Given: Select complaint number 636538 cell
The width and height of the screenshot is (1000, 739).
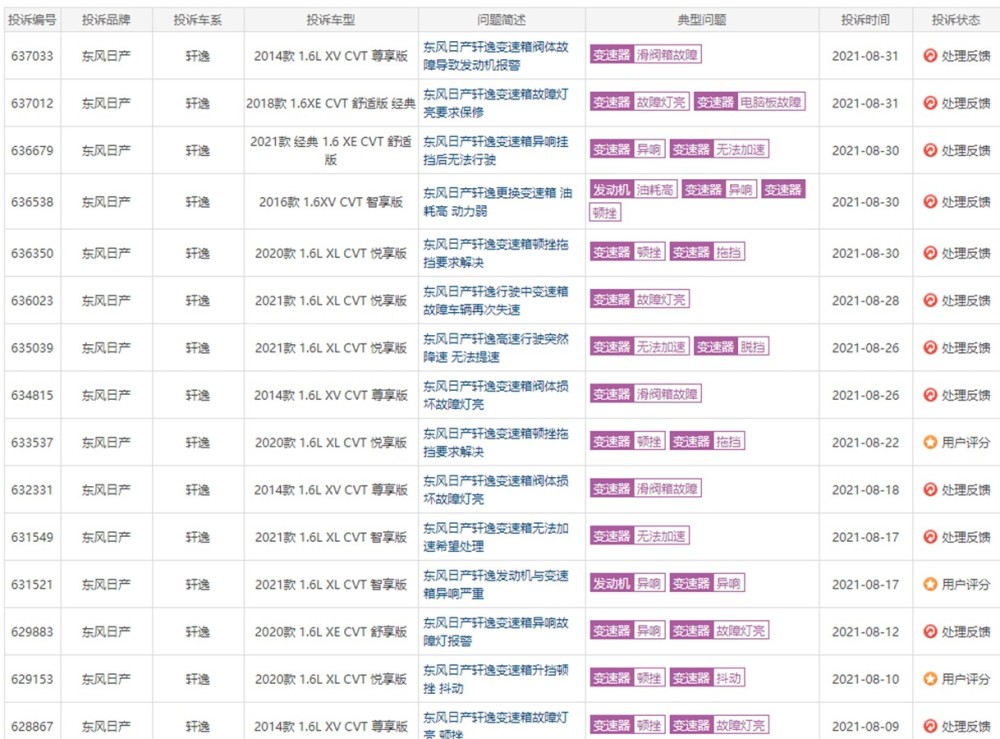Looking at the screenshot, I should (32, 202).
